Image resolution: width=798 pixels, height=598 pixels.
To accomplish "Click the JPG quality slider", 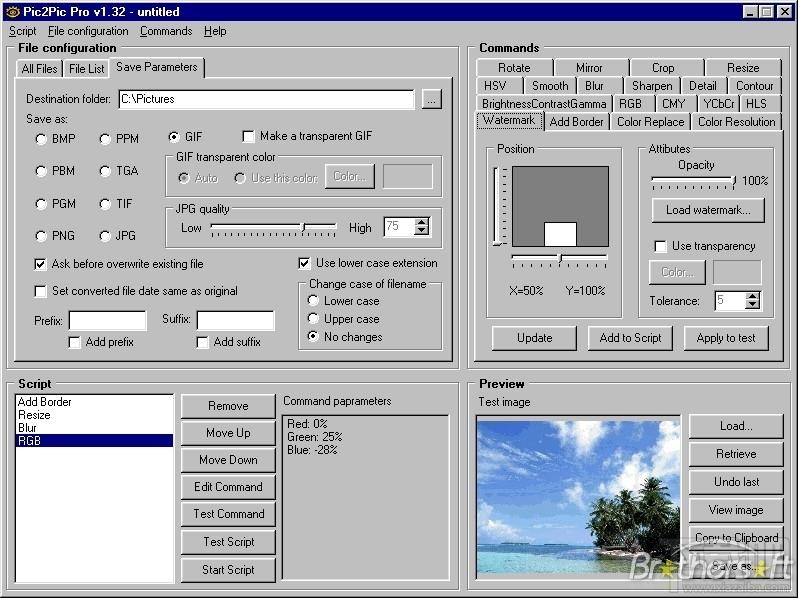I will click(273, 227).
